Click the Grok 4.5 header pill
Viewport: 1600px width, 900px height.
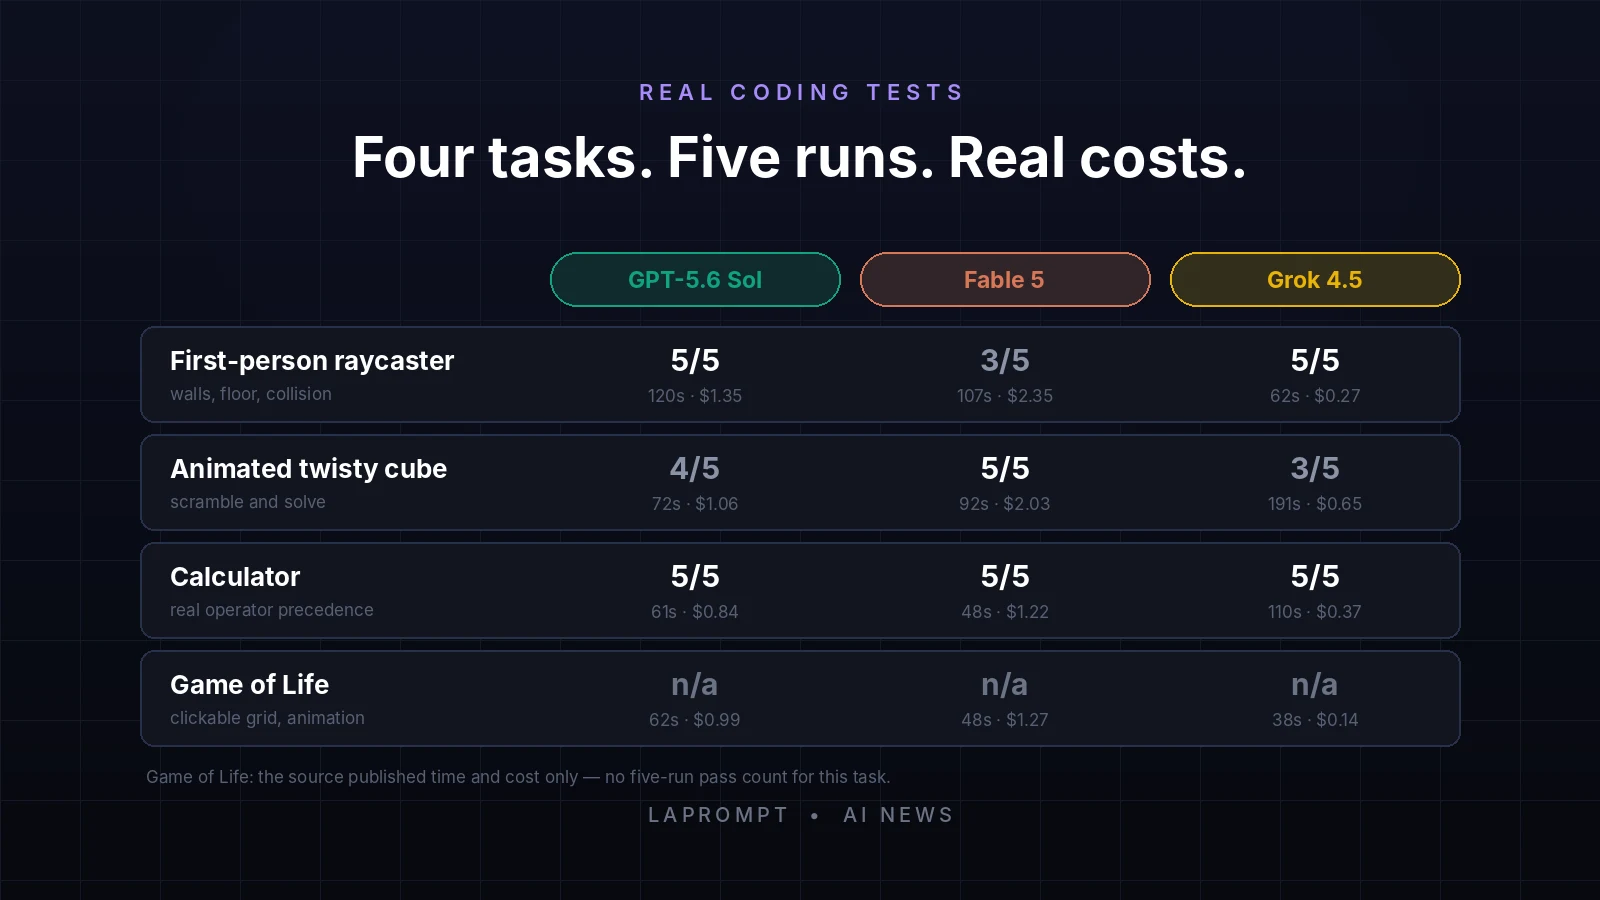(x=1315, y=280)
